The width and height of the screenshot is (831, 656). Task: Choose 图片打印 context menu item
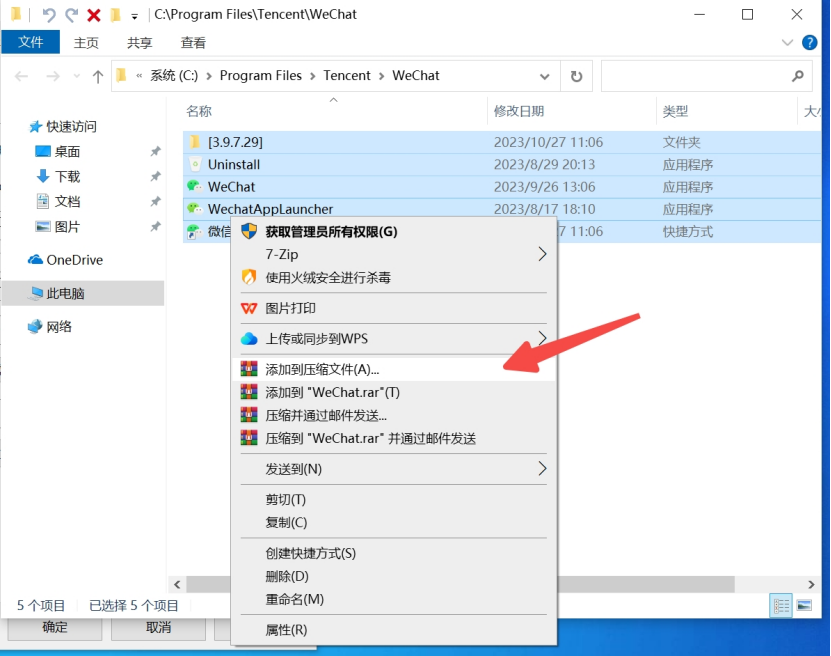click(393, 308)
